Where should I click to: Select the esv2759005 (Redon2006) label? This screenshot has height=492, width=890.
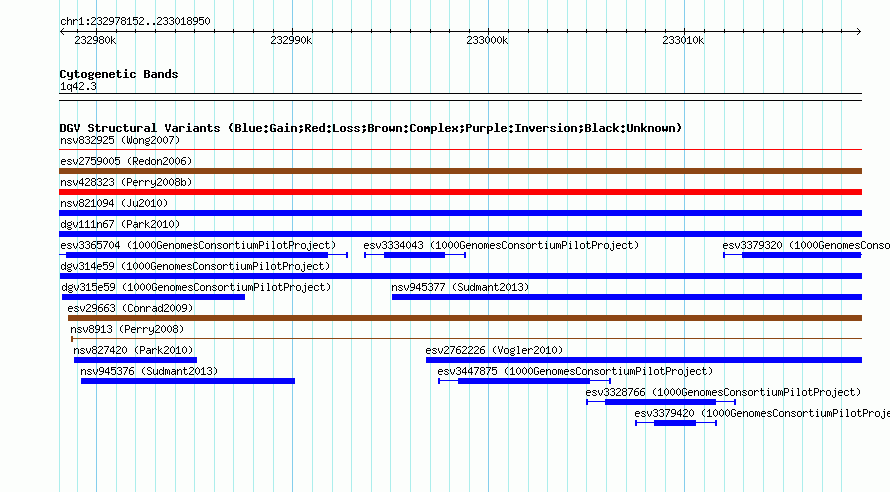click(x=126, y=161)
